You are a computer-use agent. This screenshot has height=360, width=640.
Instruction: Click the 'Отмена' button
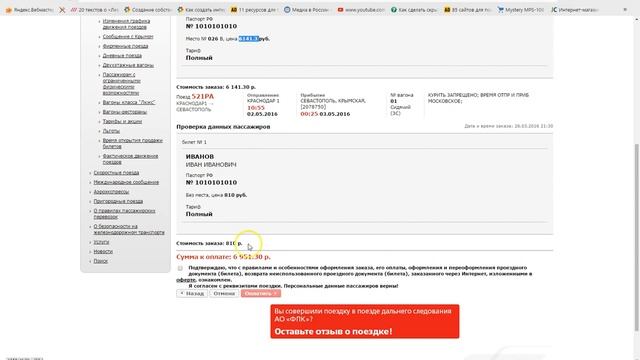click(224, 293)
